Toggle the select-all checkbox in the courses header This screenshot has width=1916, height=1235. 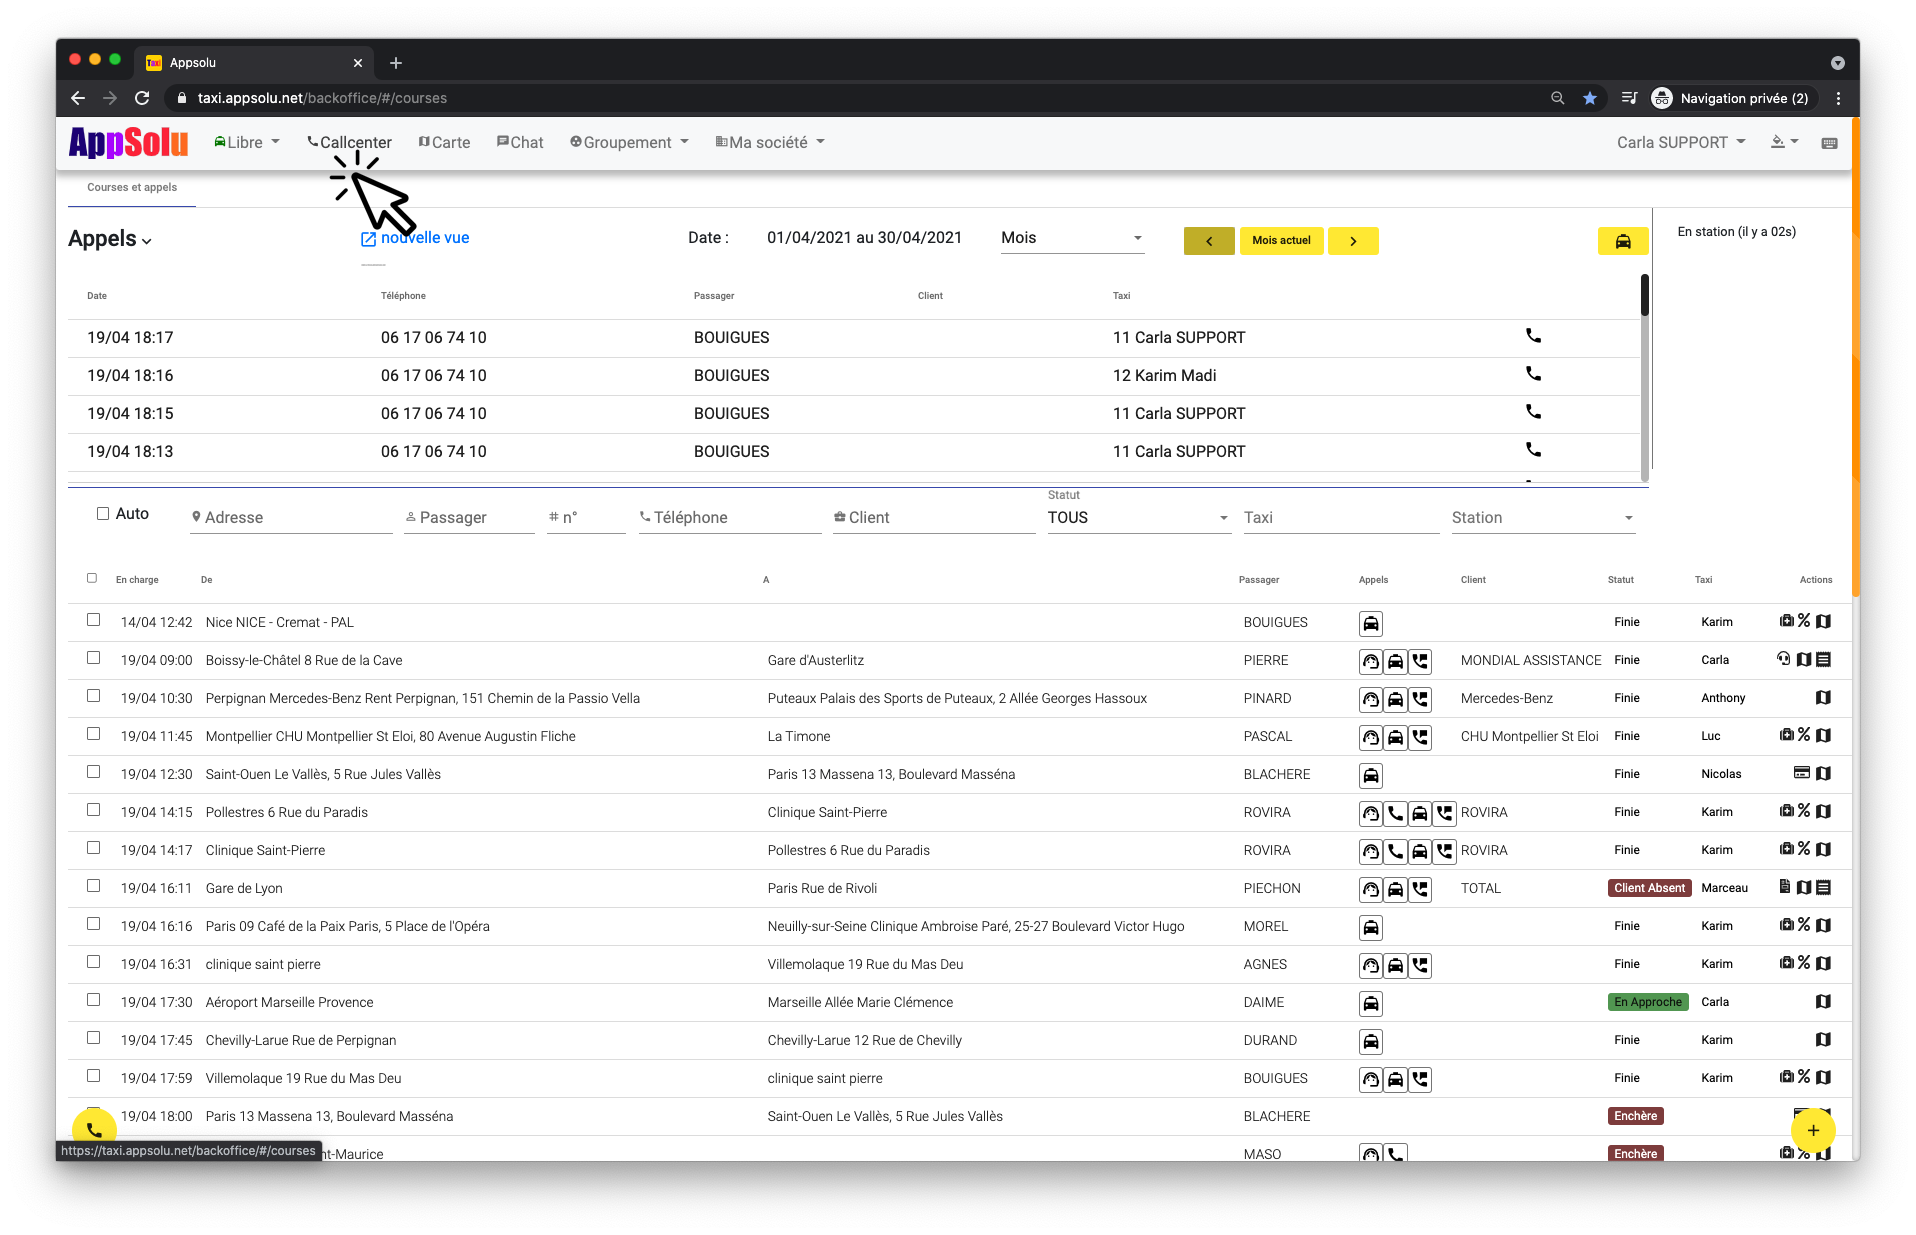point(92,578)
